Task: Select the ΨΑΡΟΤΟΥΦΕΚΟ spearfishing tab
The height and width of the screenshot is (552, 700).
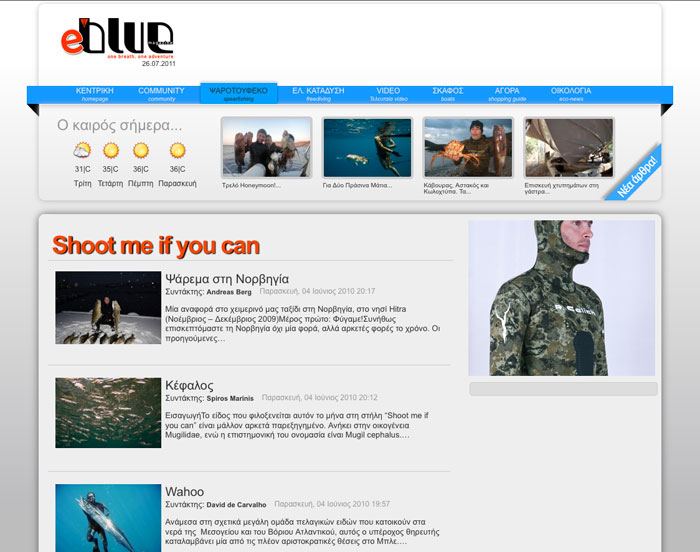Action: [238, 94]
